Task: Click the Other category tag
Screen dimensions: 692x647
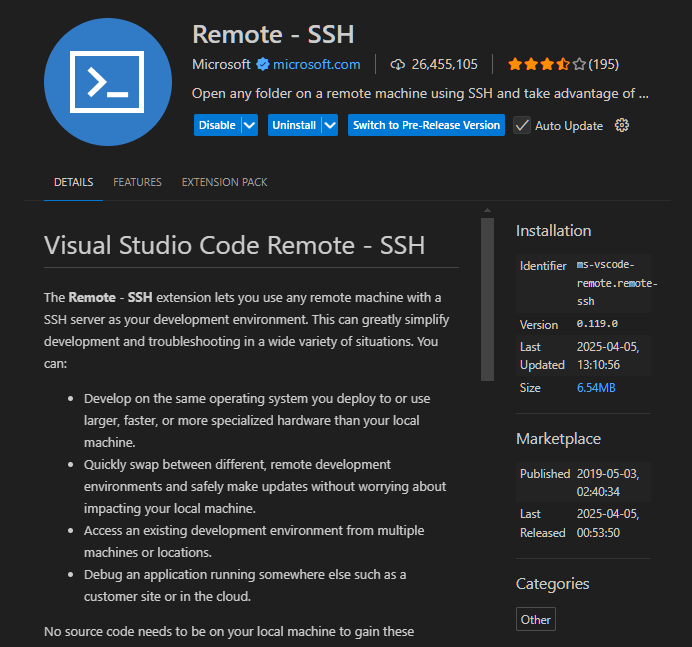Action: coord(535,619)
